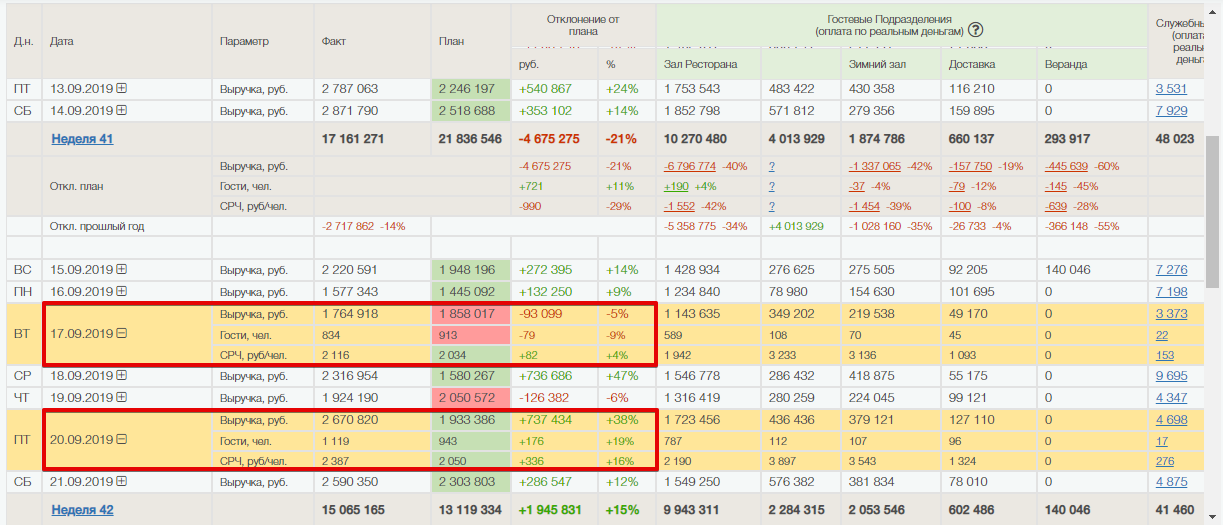This screenshot has width=1223, height=525.
Task: Collapse the 20.09.2019 expanded row
Action: (122, 440)
